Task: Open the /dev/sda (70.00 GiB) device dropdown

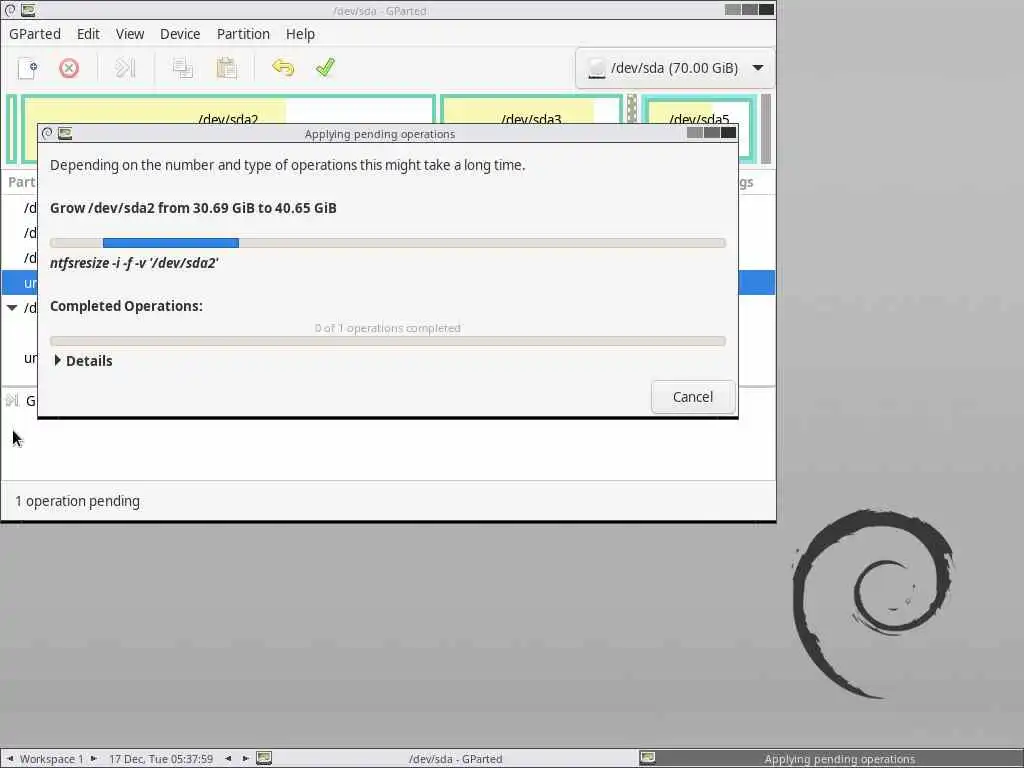Action: coord(675,68)
